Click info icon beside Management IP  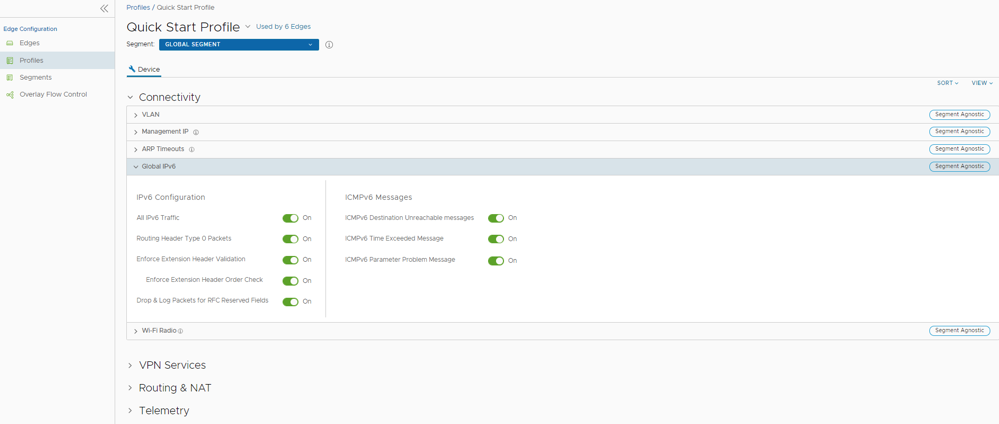pos(196,132)
